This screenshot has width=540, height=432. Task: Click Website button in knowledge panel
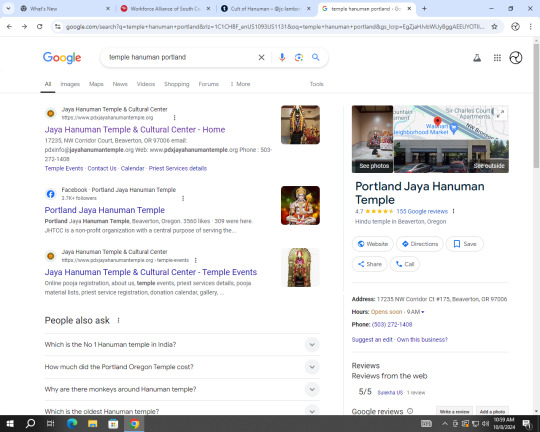click(x=373, y=244)
